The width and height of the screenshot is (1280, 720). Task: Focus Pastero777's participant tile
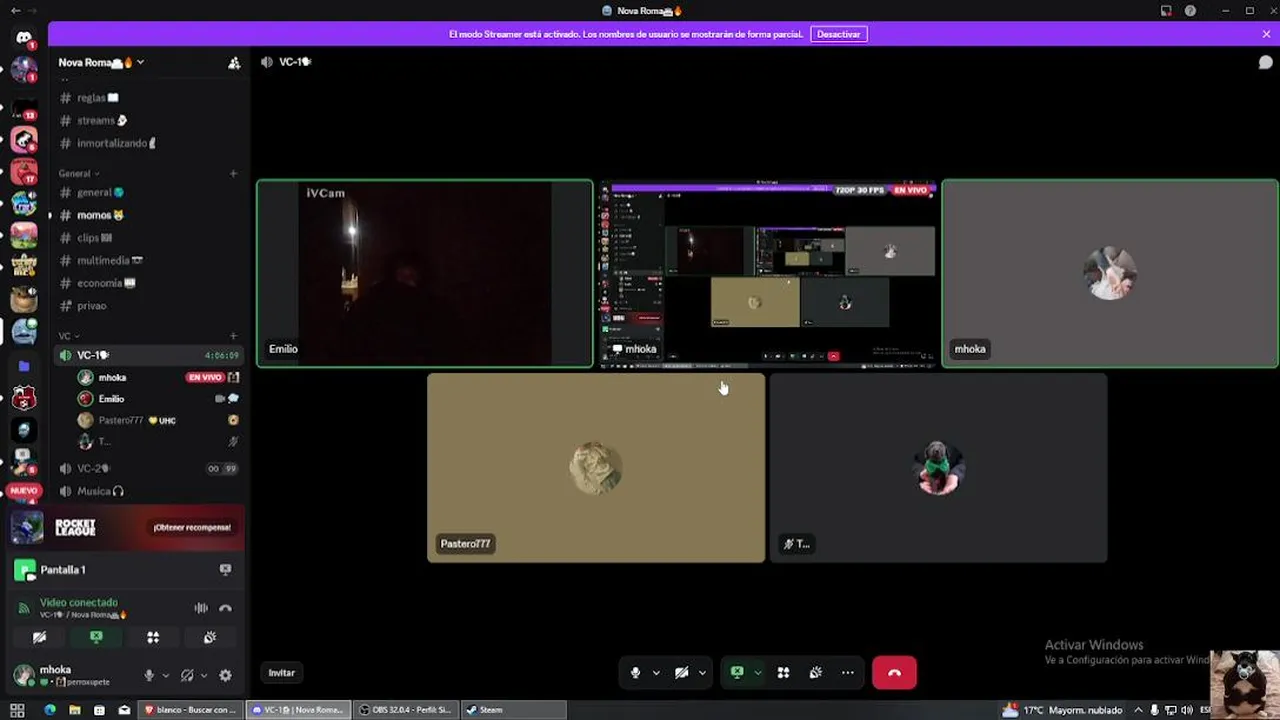coord(596,468)
